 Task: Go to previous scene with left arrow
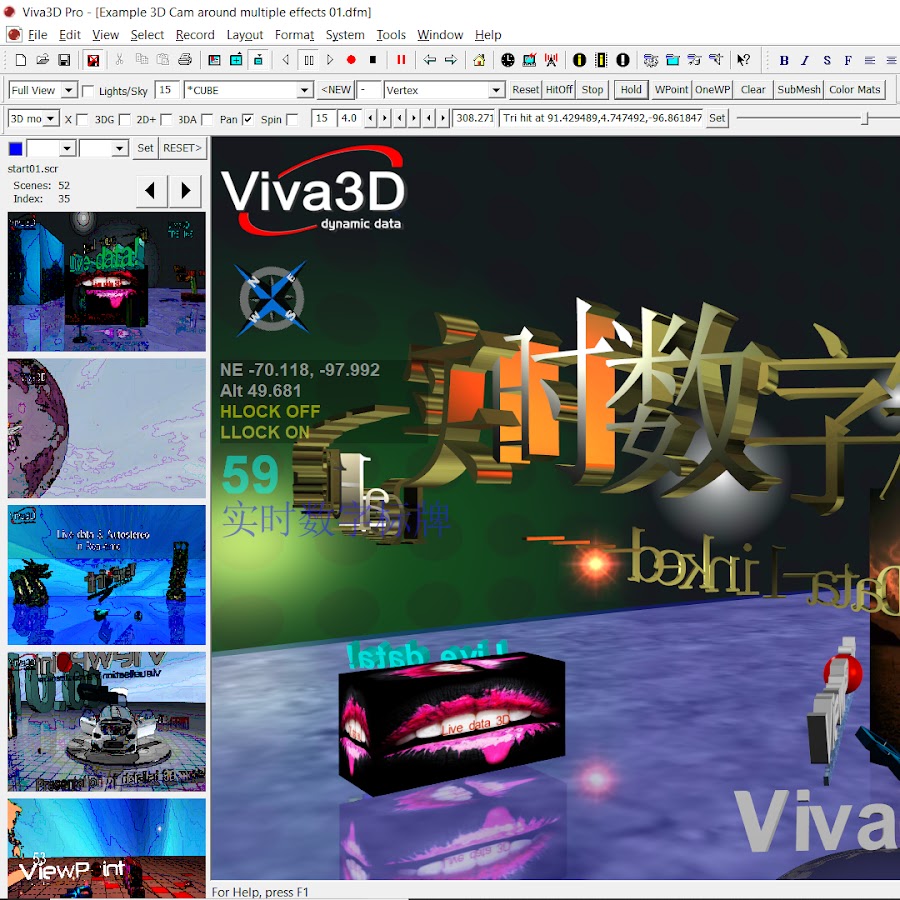point(152,191)
